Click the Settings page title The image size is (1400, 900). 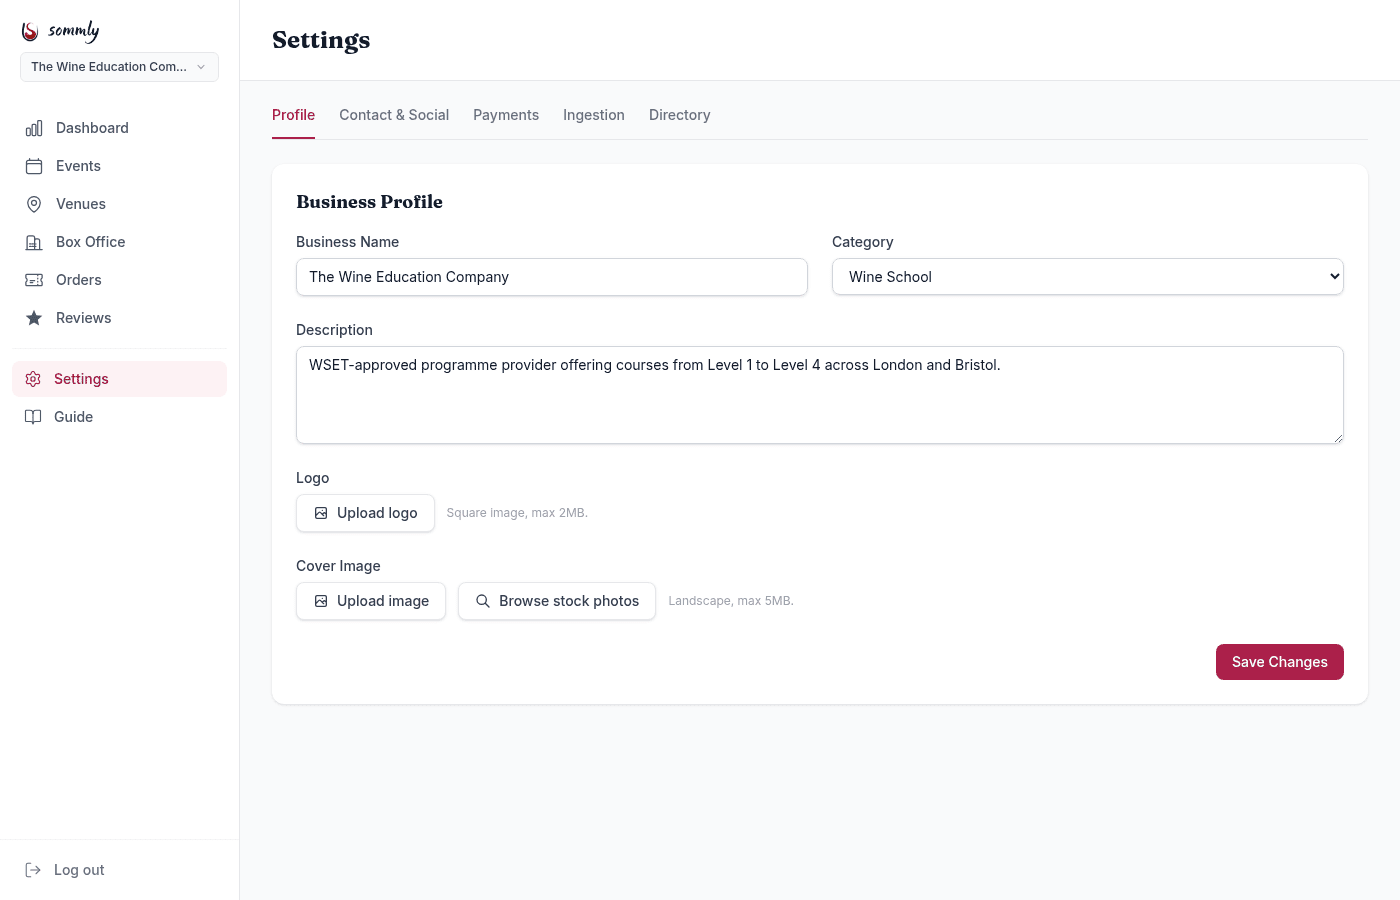321,40
